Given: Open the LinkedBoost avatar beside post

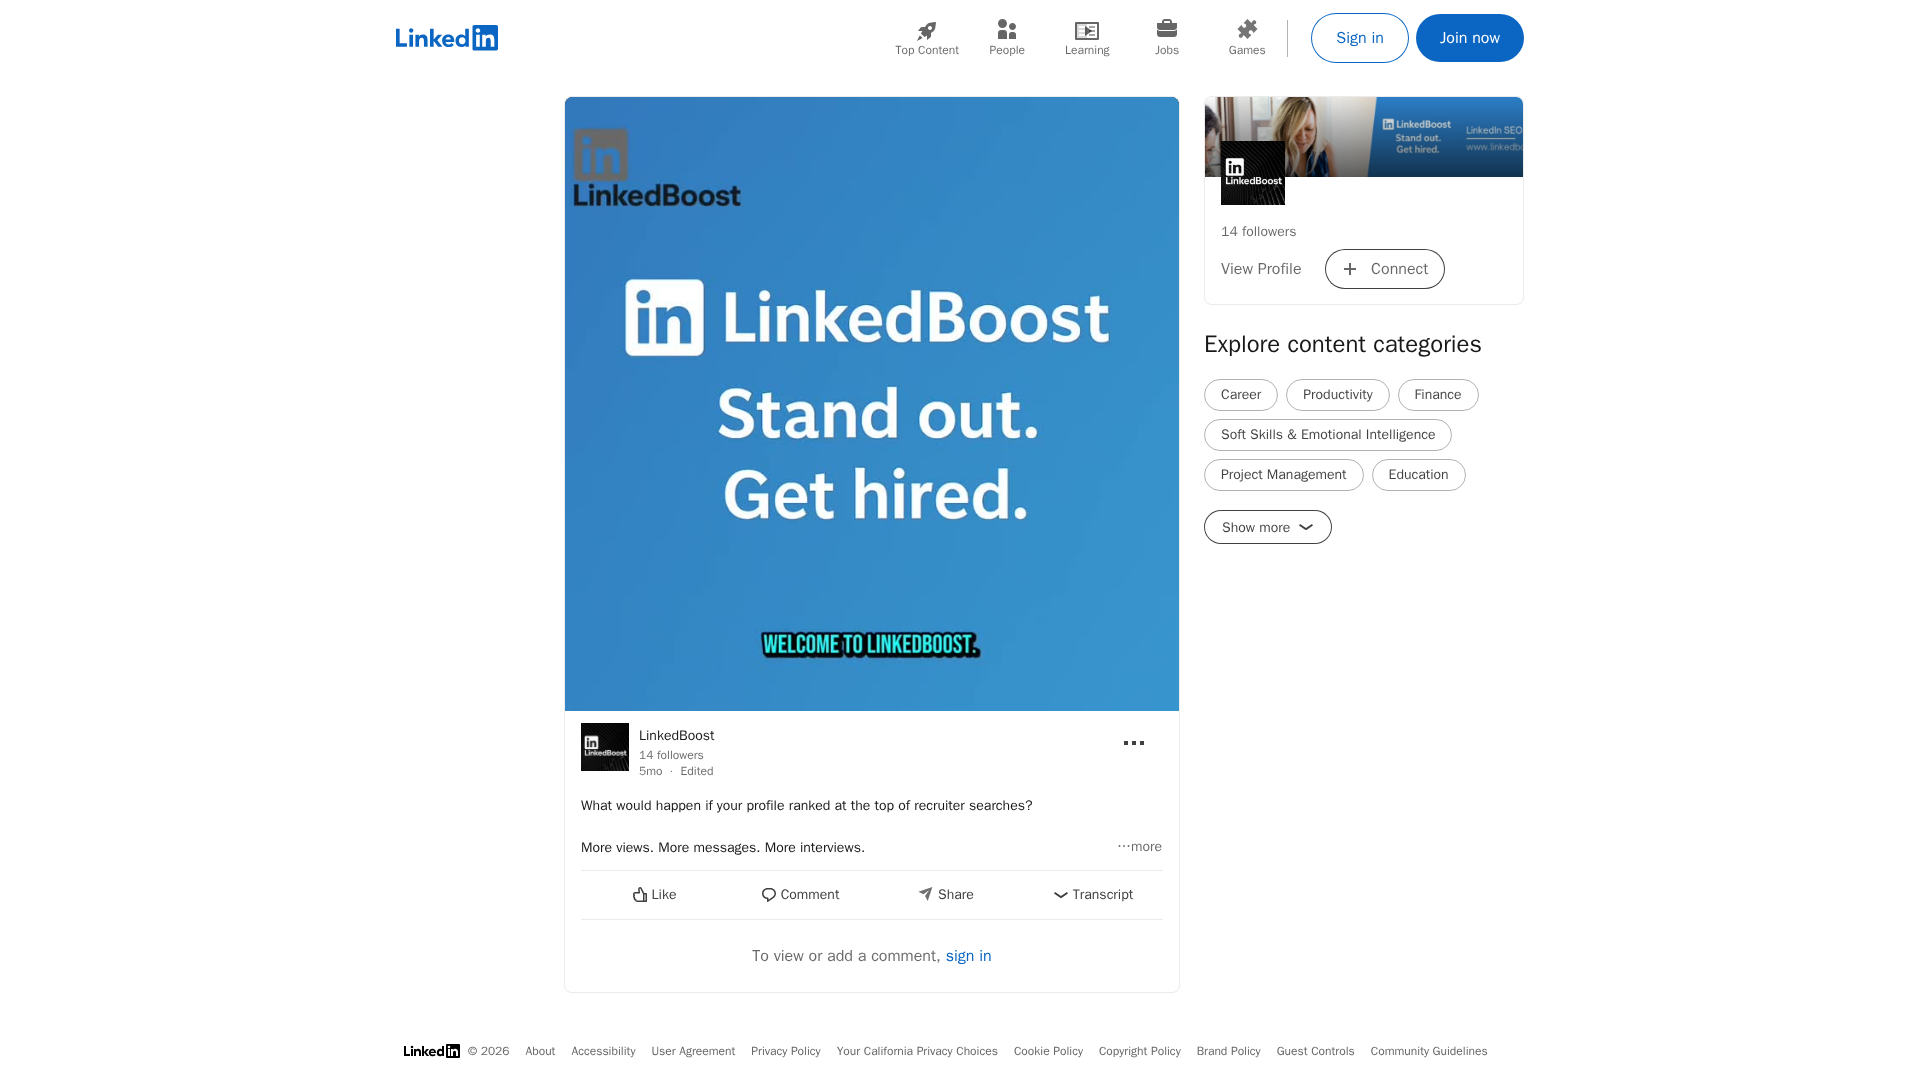Looking at the screenshot, I should pos(605,747).
